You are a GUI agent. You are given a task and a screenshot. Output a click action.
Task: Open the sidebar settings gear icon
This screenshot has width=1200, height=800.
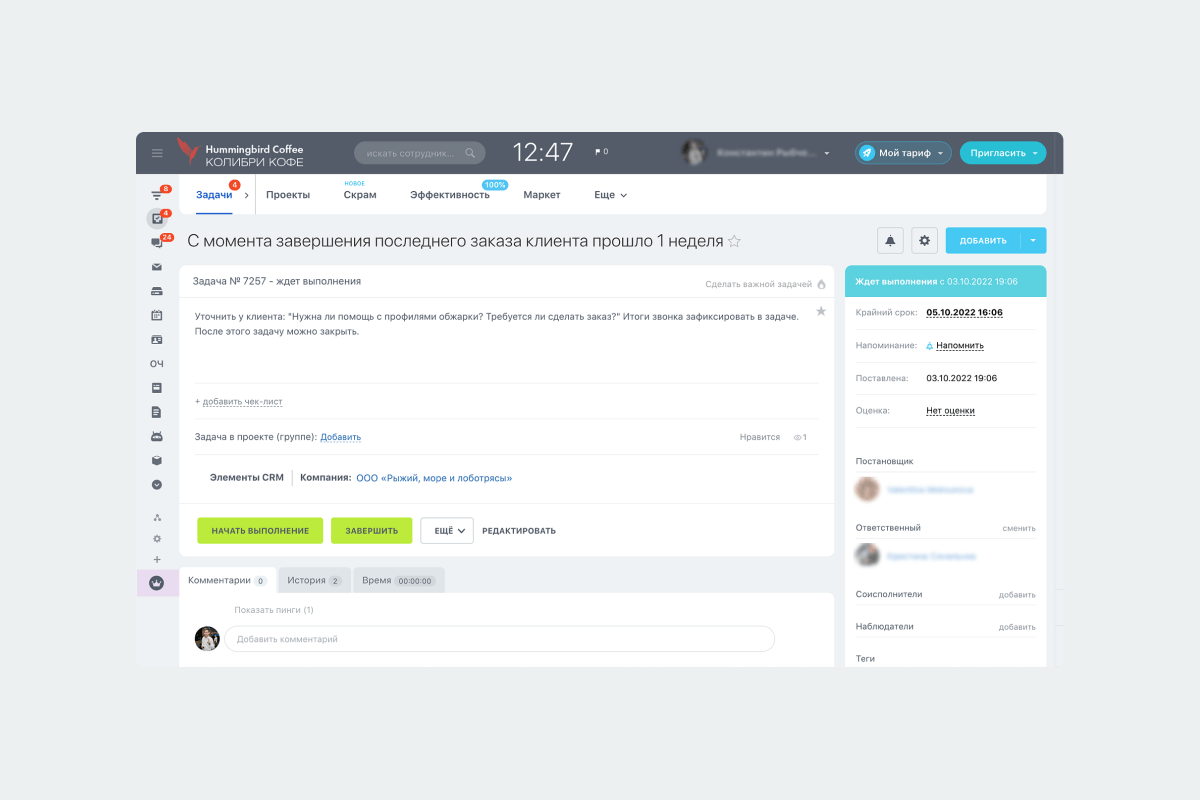pyautogui.click(x=157, y=538)
